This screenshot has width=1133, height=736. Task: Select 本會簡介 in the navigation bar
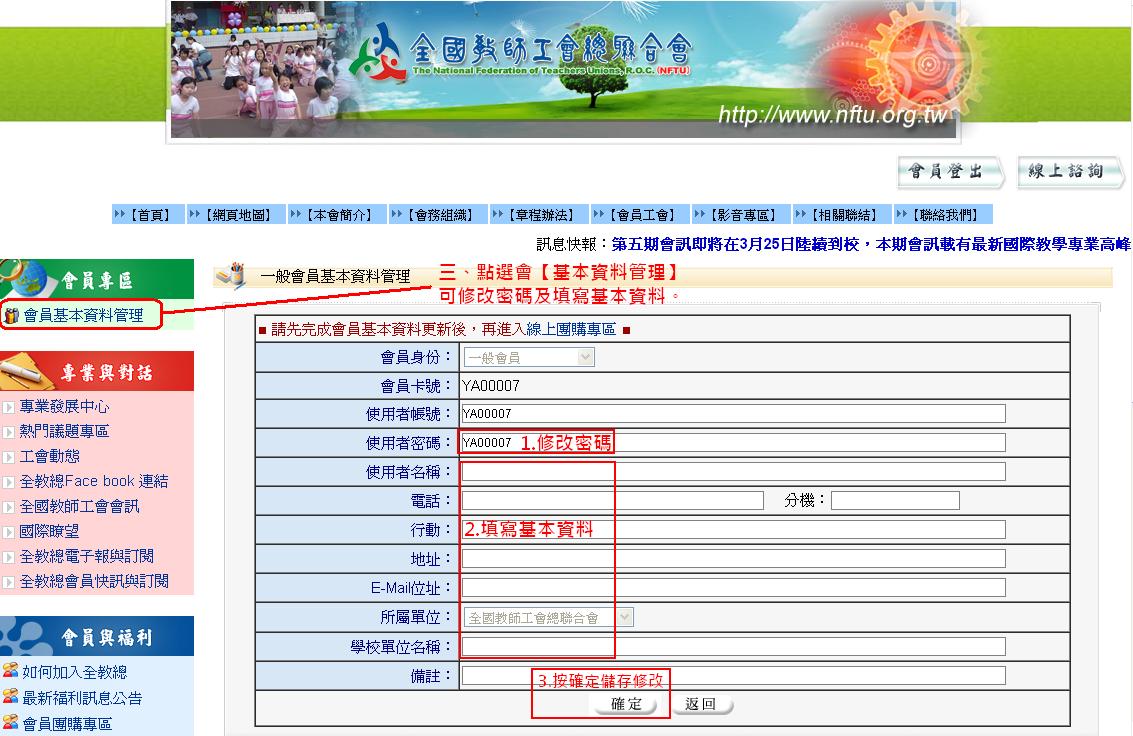338,215
